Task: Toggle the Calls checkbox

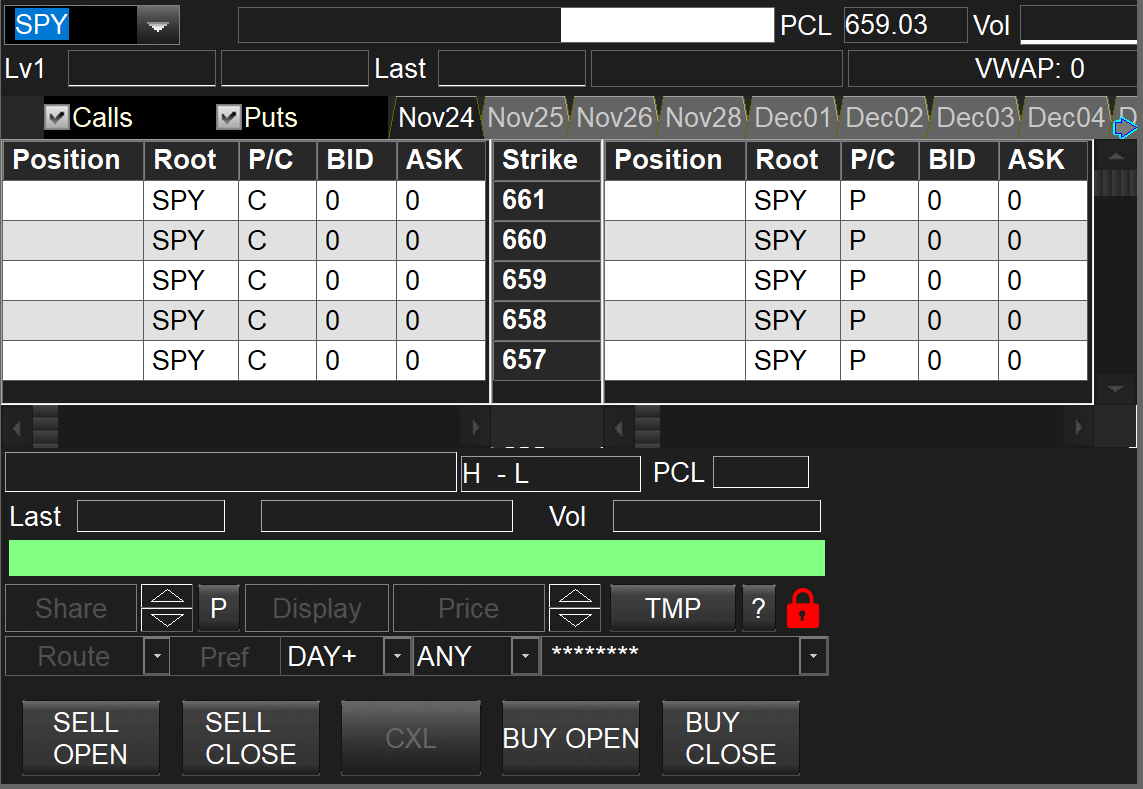Action: [57, 118]
